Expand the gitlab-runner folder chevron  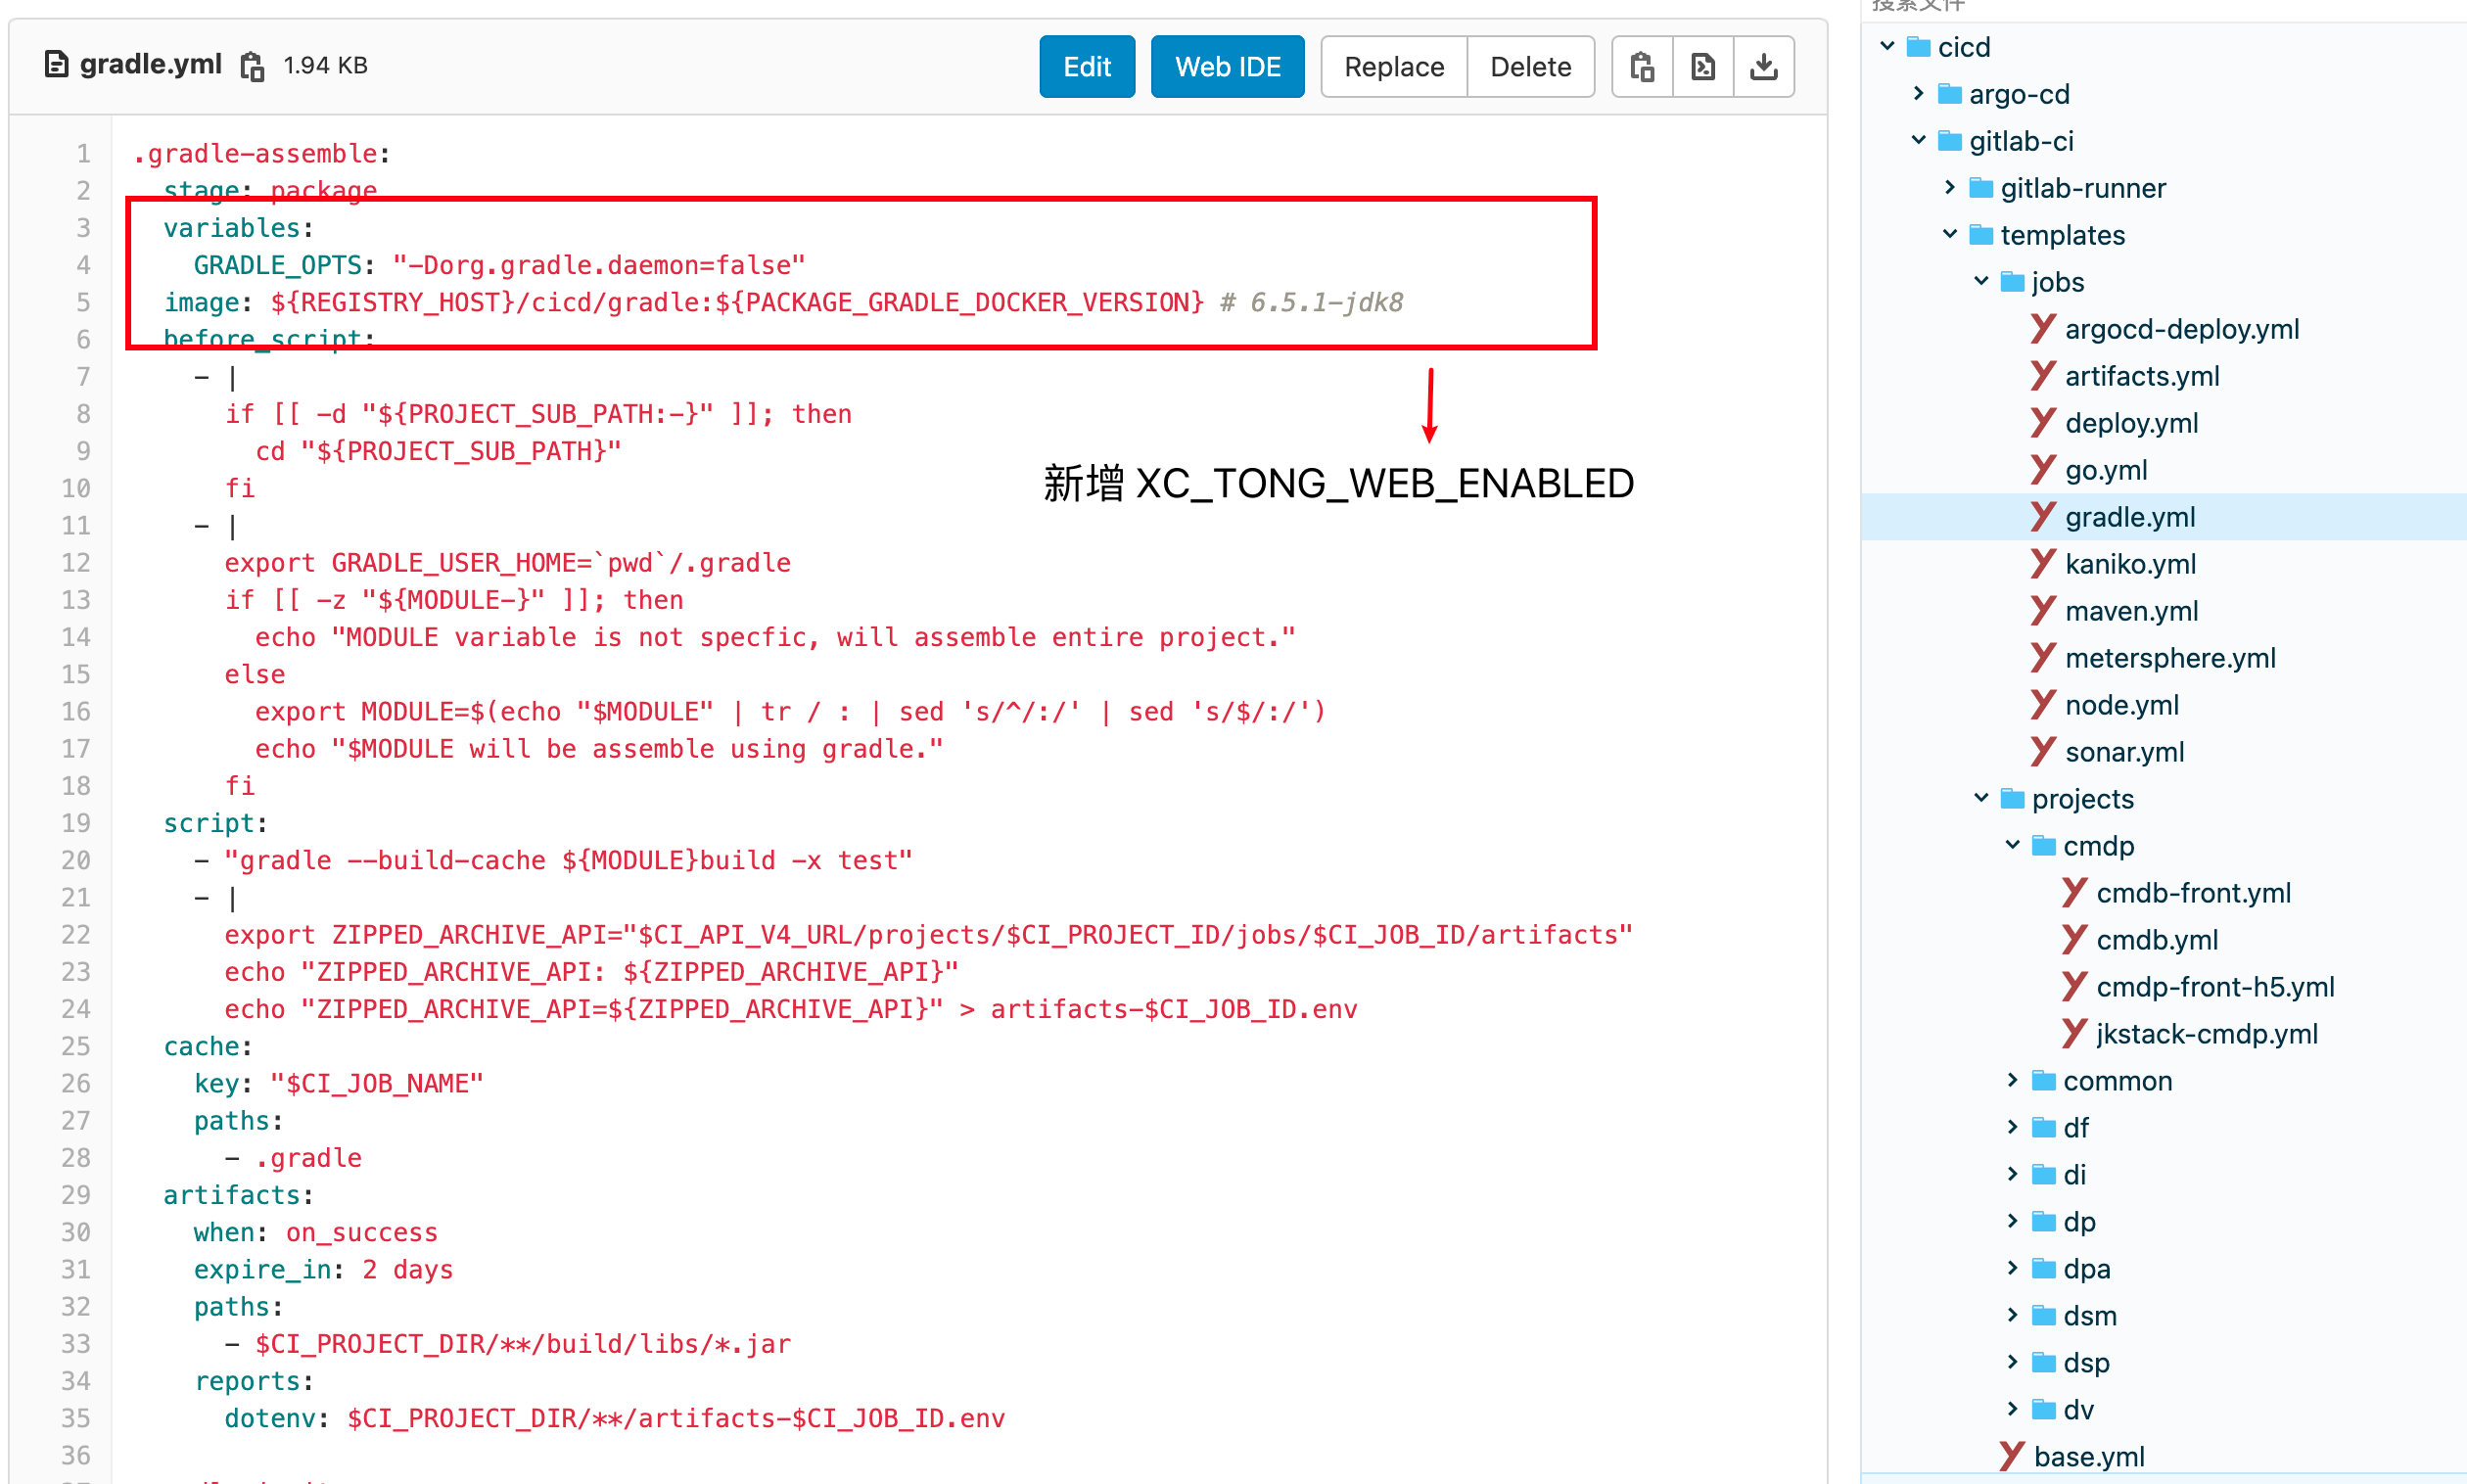coord(1949,187)
